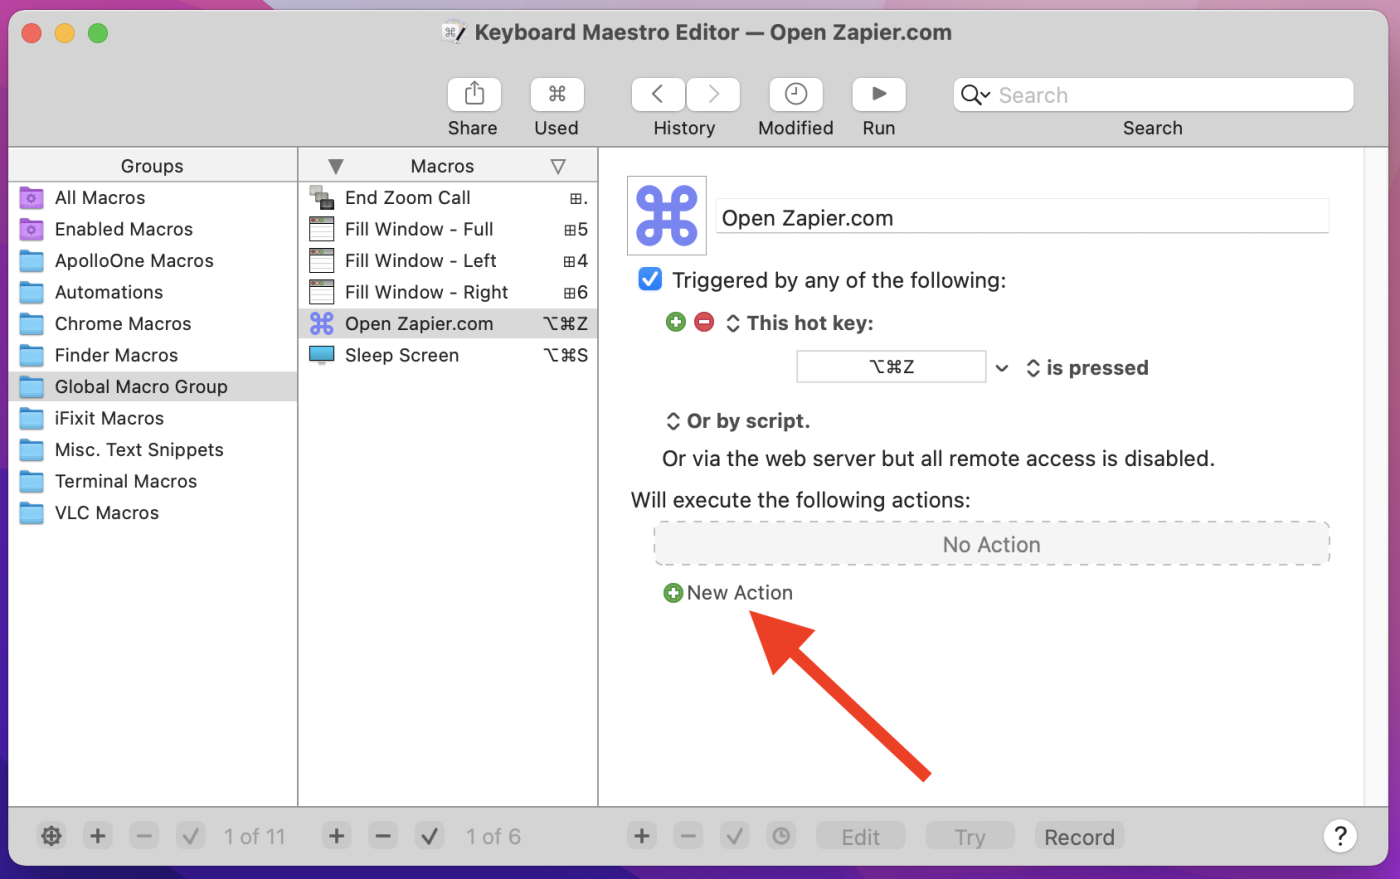Image resolution: width=1400 pixels, height=879 pixels.
Task: Select the End Zoom Call macro
Action: [448, 198]
